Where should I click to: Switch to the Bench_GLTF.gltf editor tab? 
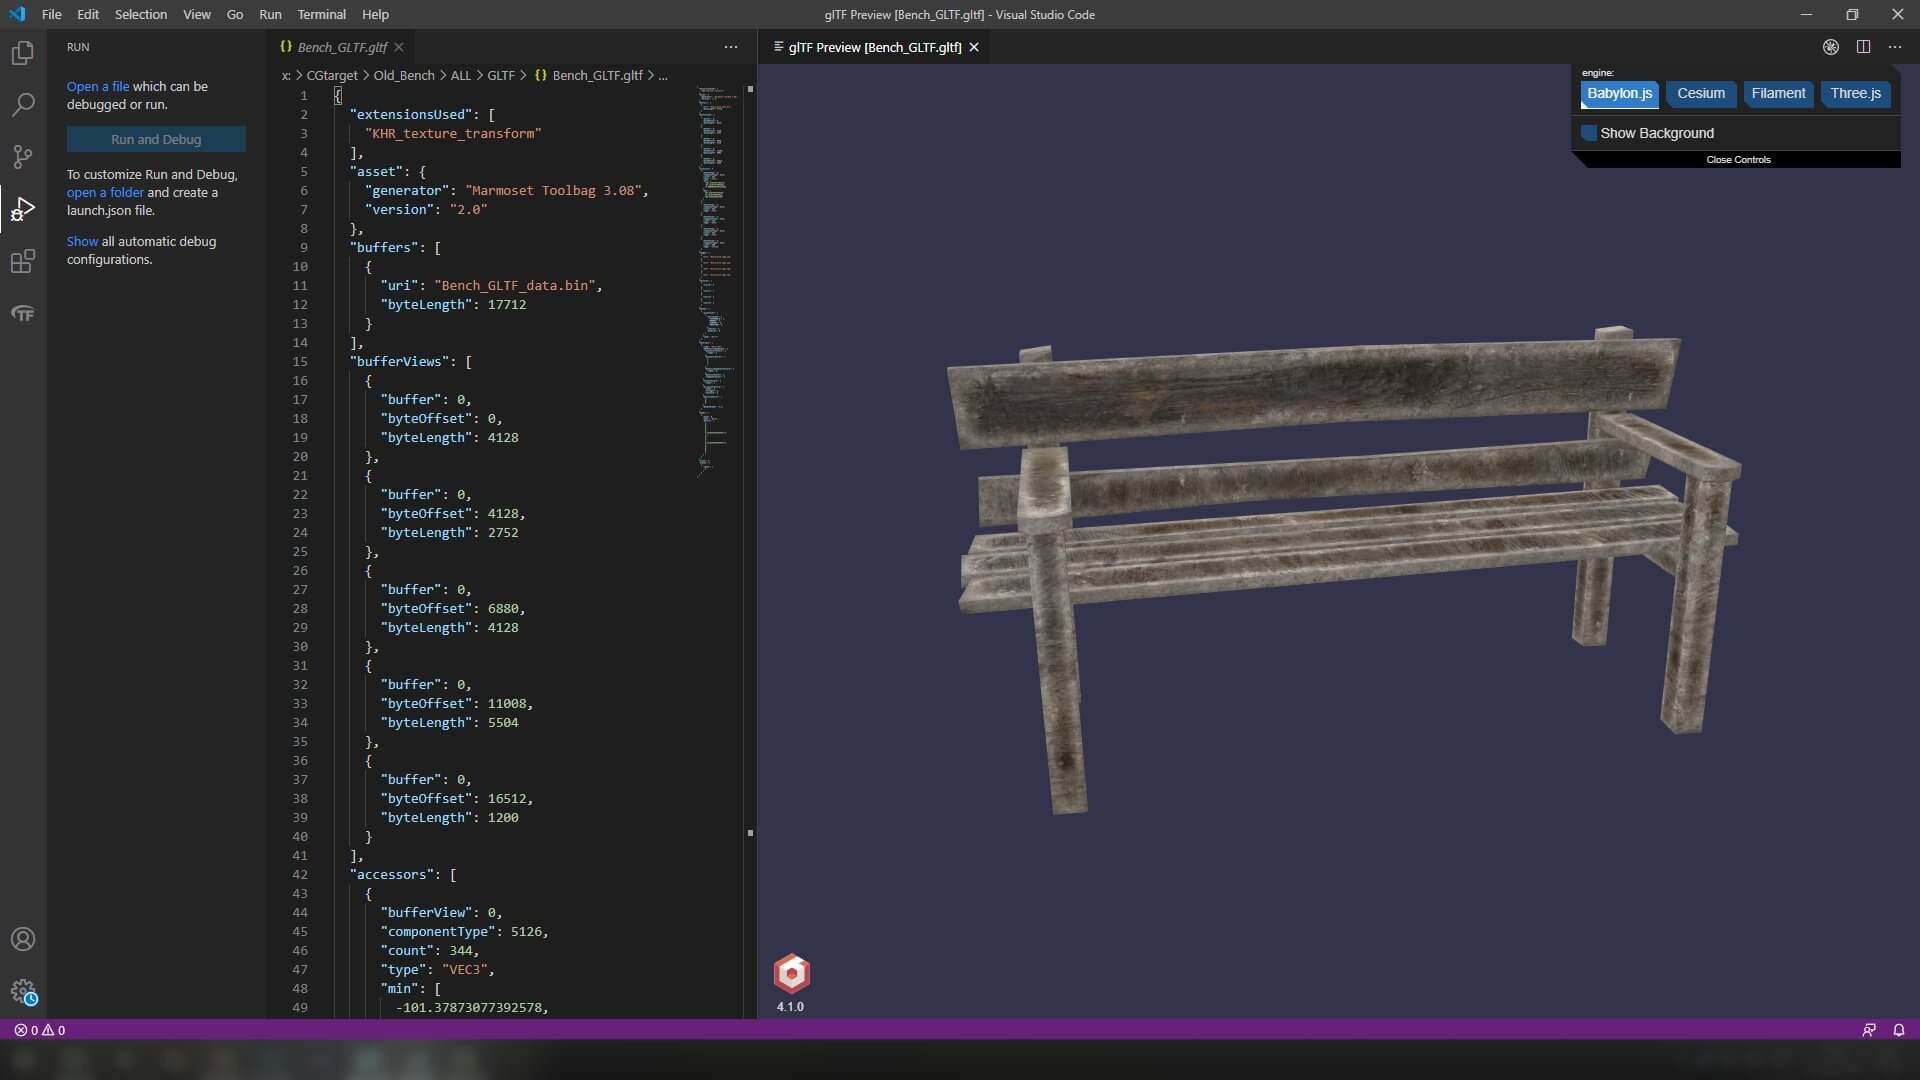(x=341, y=47)
